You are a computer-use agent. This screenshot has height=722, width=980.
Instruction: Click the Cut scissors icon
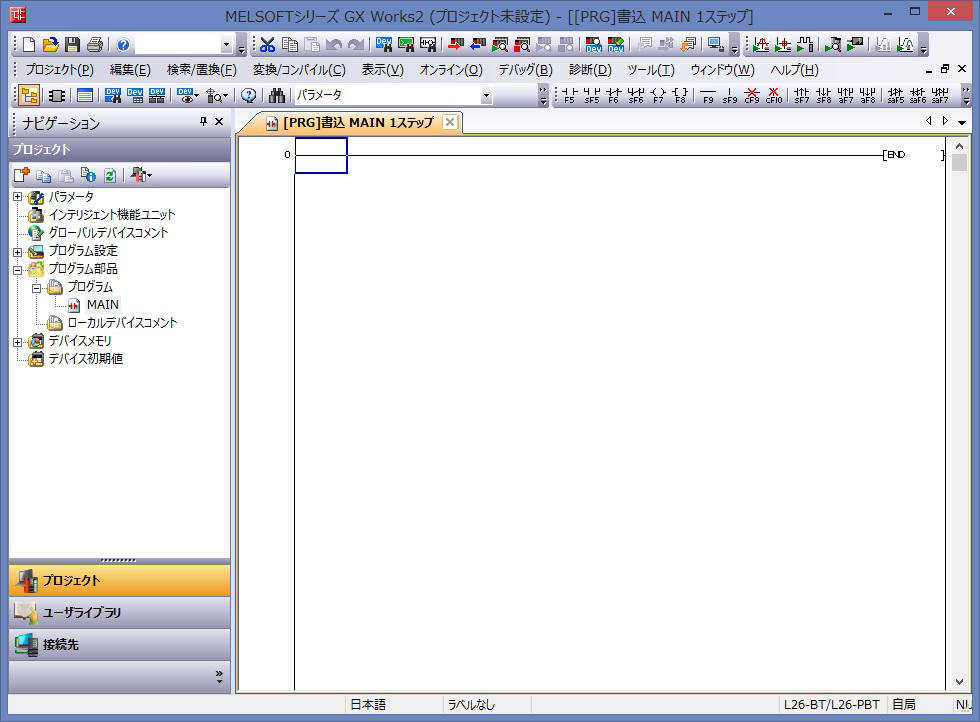(267, 45)
